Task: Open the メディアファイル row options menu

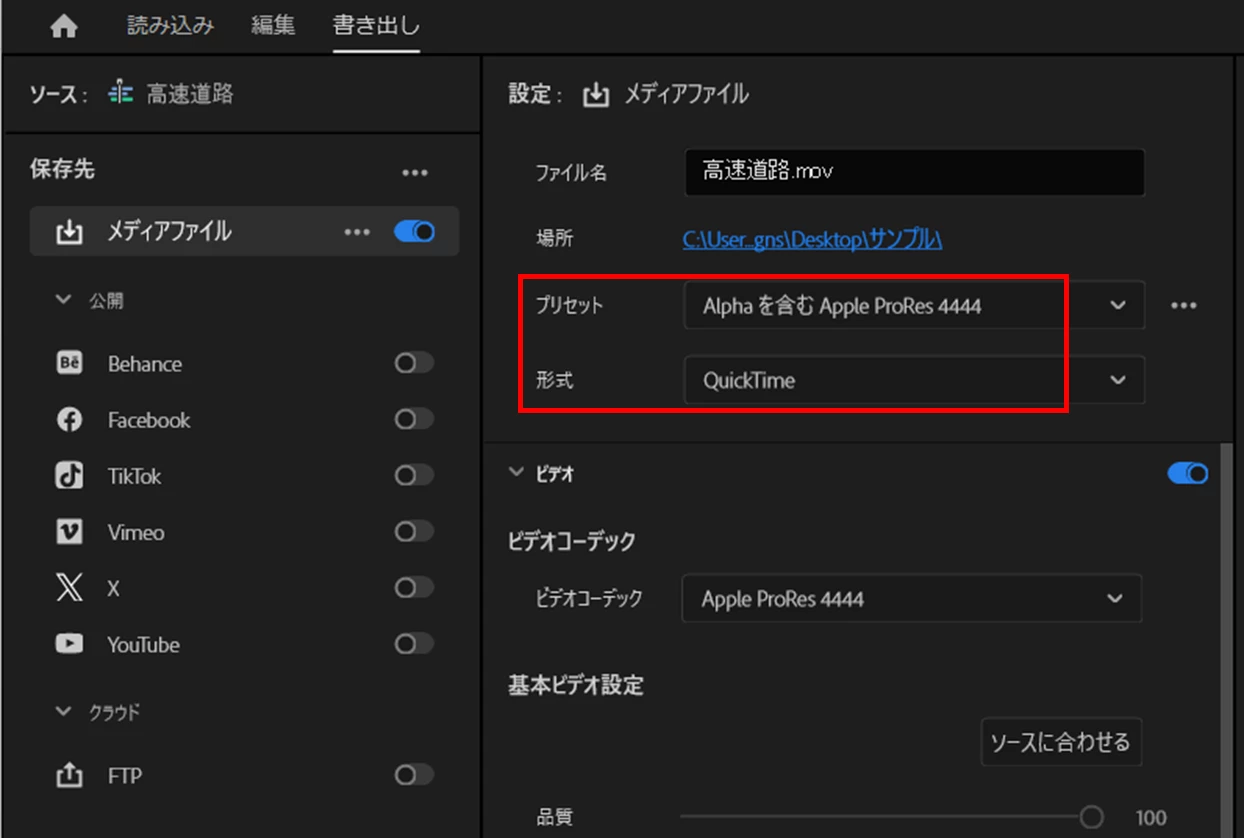Action: [357, 232]
